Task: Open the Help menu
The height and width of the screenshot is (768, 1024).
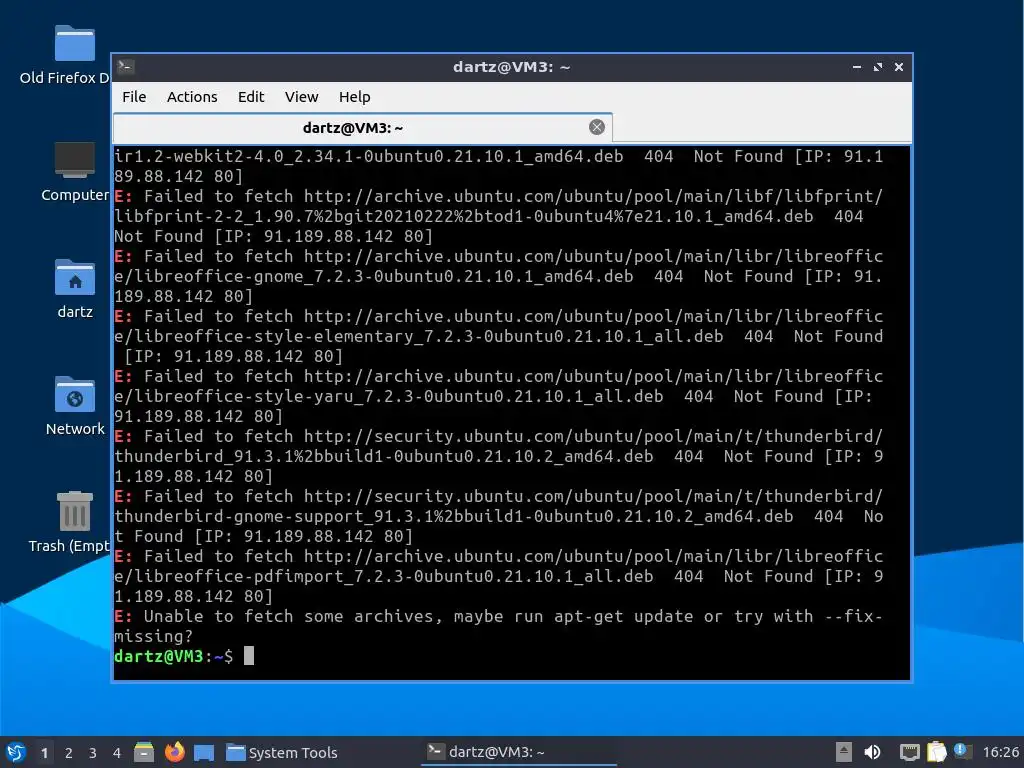Action: point(355,97)
